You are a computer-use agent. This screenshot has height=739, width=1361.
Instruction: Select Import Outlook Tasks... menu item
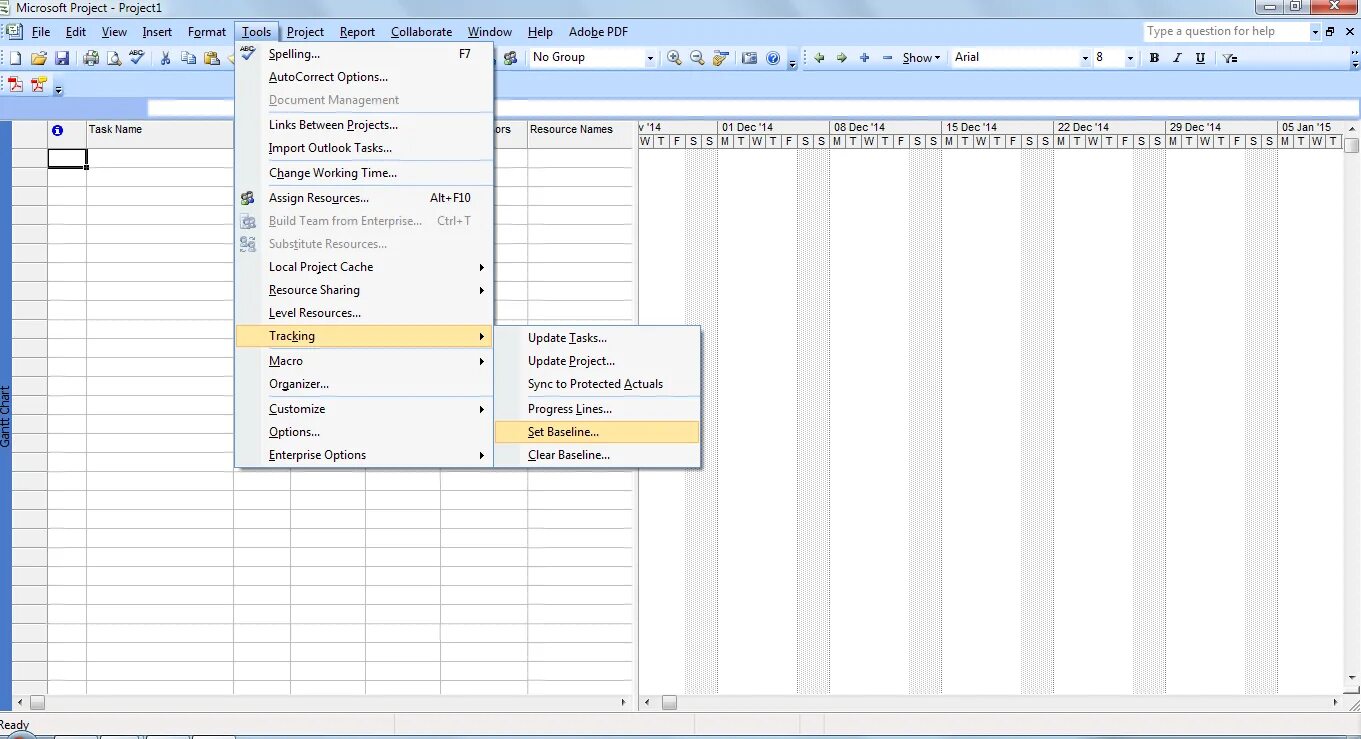coord(365,148)
